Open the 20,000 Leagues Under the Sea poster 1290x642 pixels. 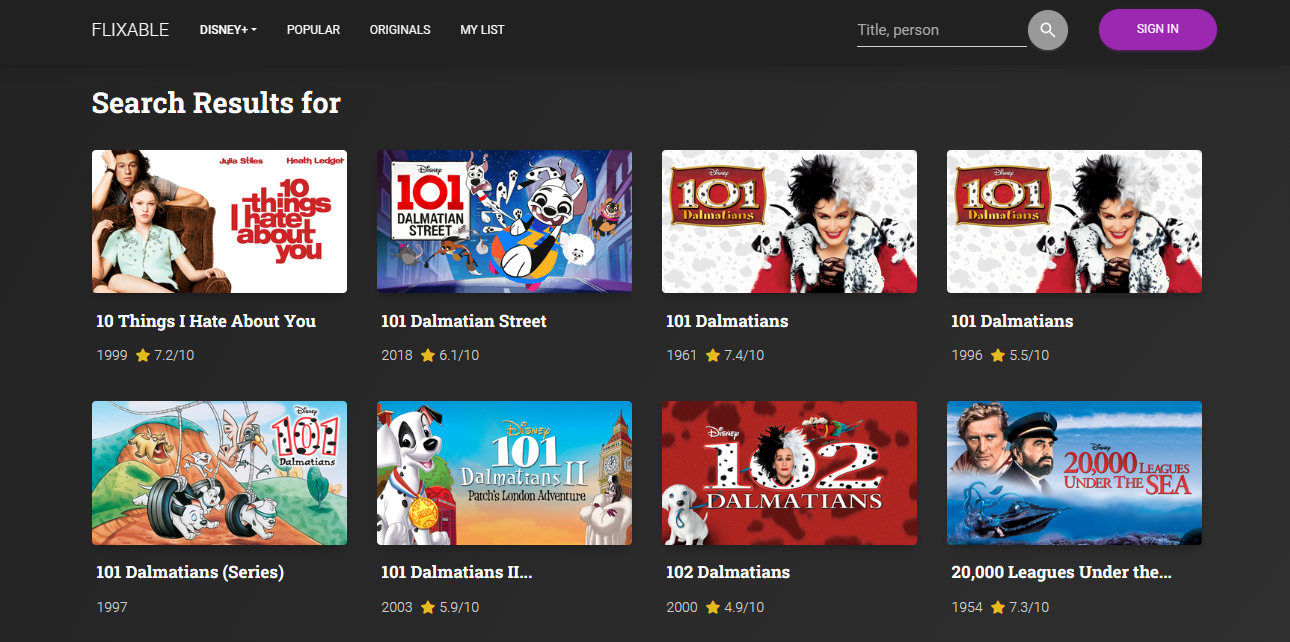pos(1074,473)
